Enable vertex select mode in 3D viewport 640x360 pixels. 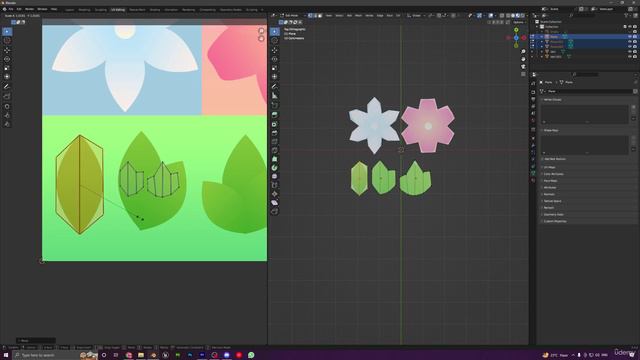pos(310,16)
